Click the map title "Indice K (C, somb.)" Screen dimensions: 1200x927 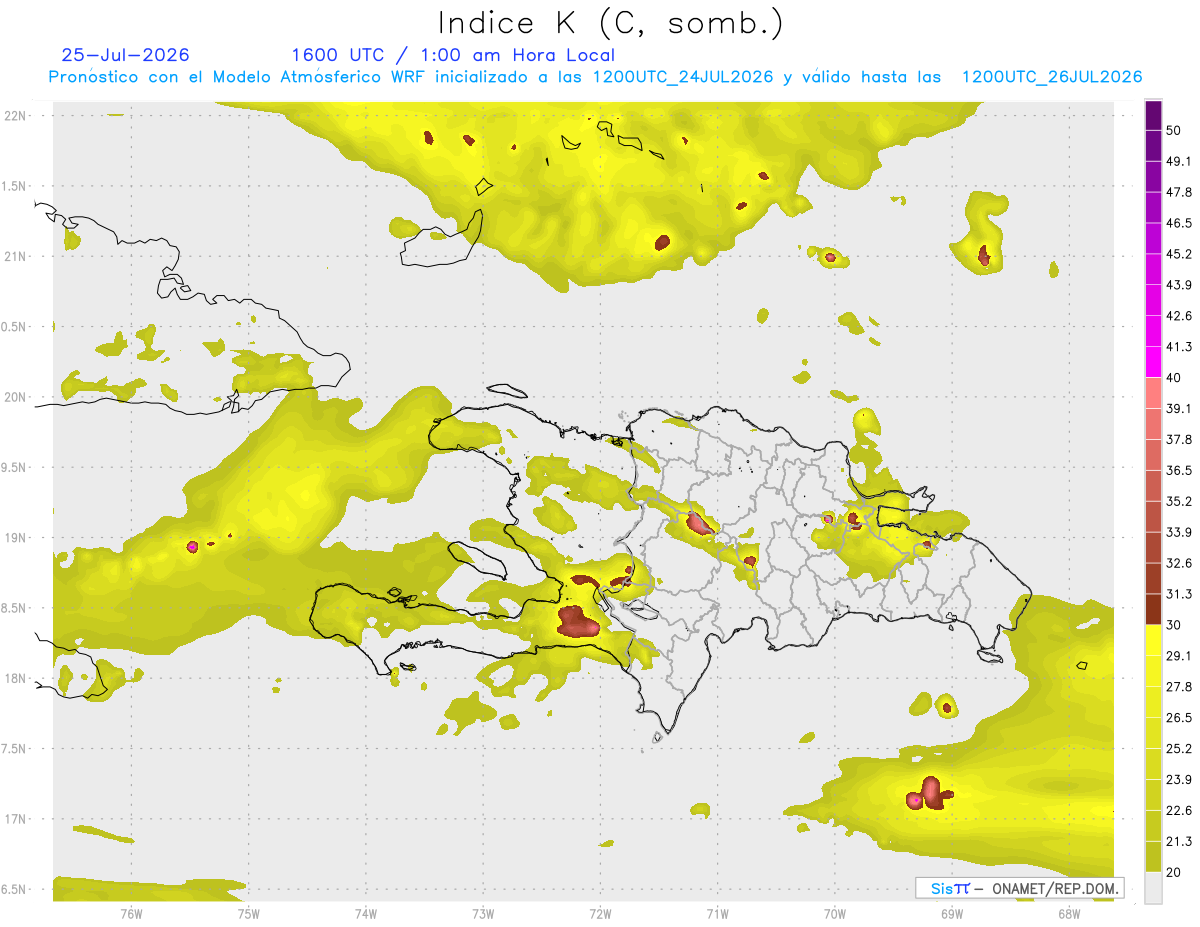point(610,23)
